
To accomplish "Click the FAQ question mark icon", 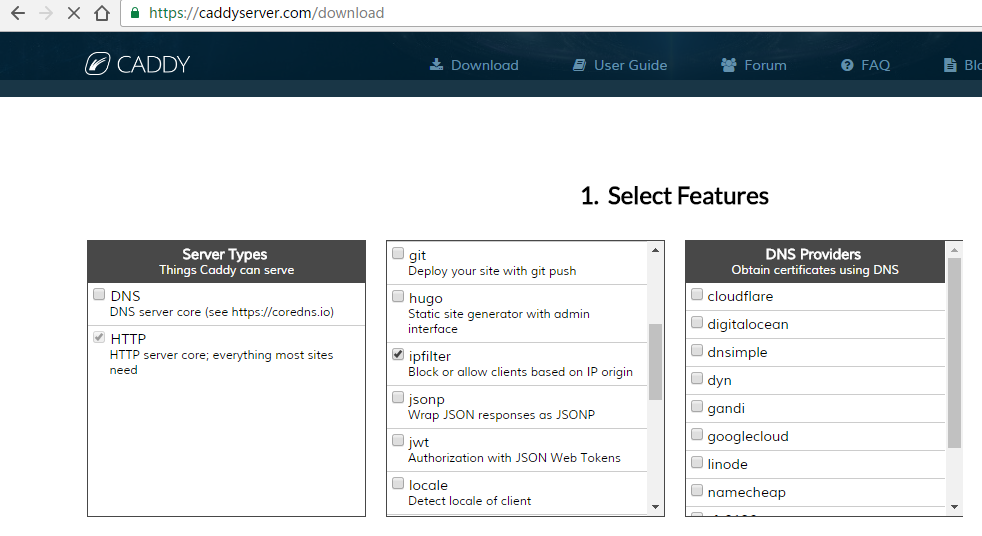I will [847, 65].
